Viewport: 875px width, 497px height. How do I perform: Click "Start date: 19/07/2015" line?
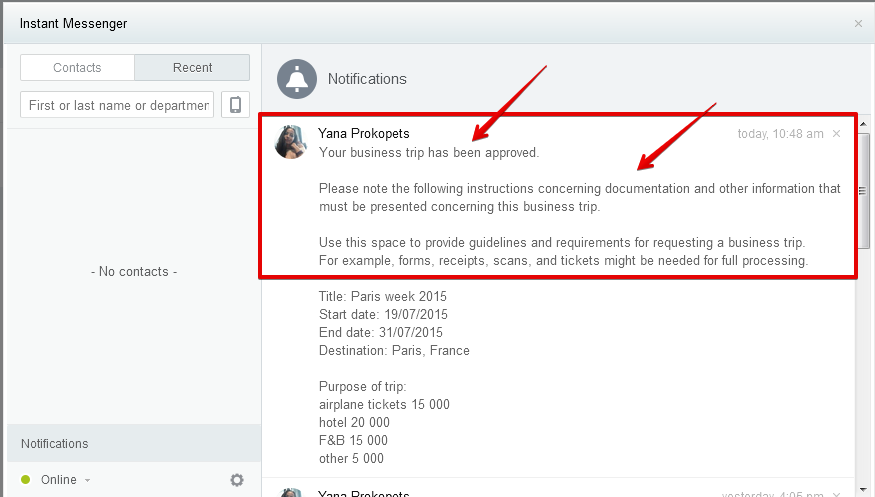click(x=383, y=314)
